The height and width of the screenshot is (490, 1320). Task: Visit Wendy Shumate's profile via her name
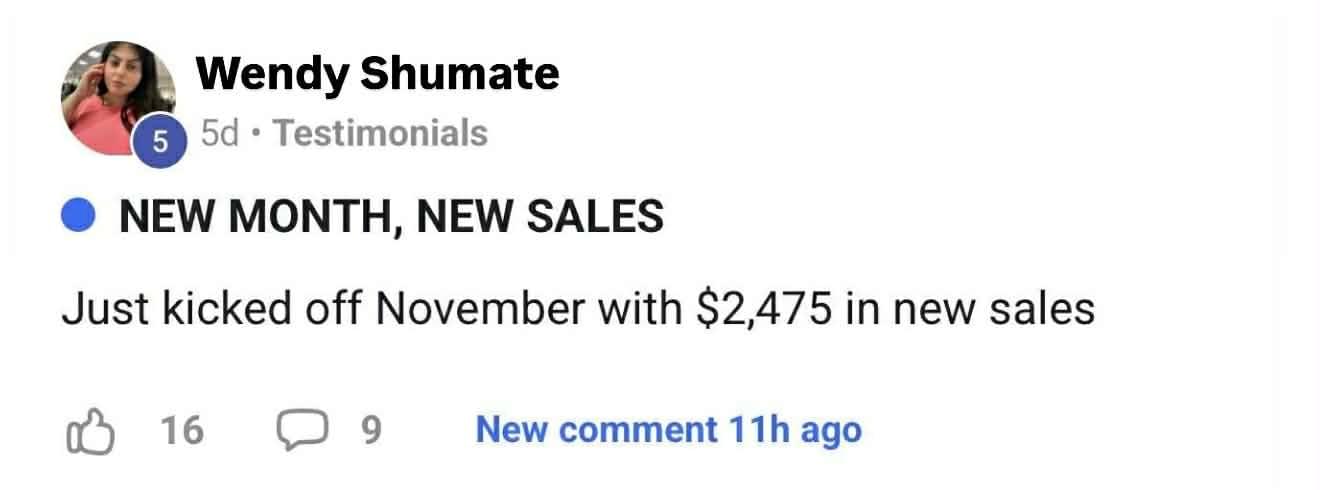377,74
